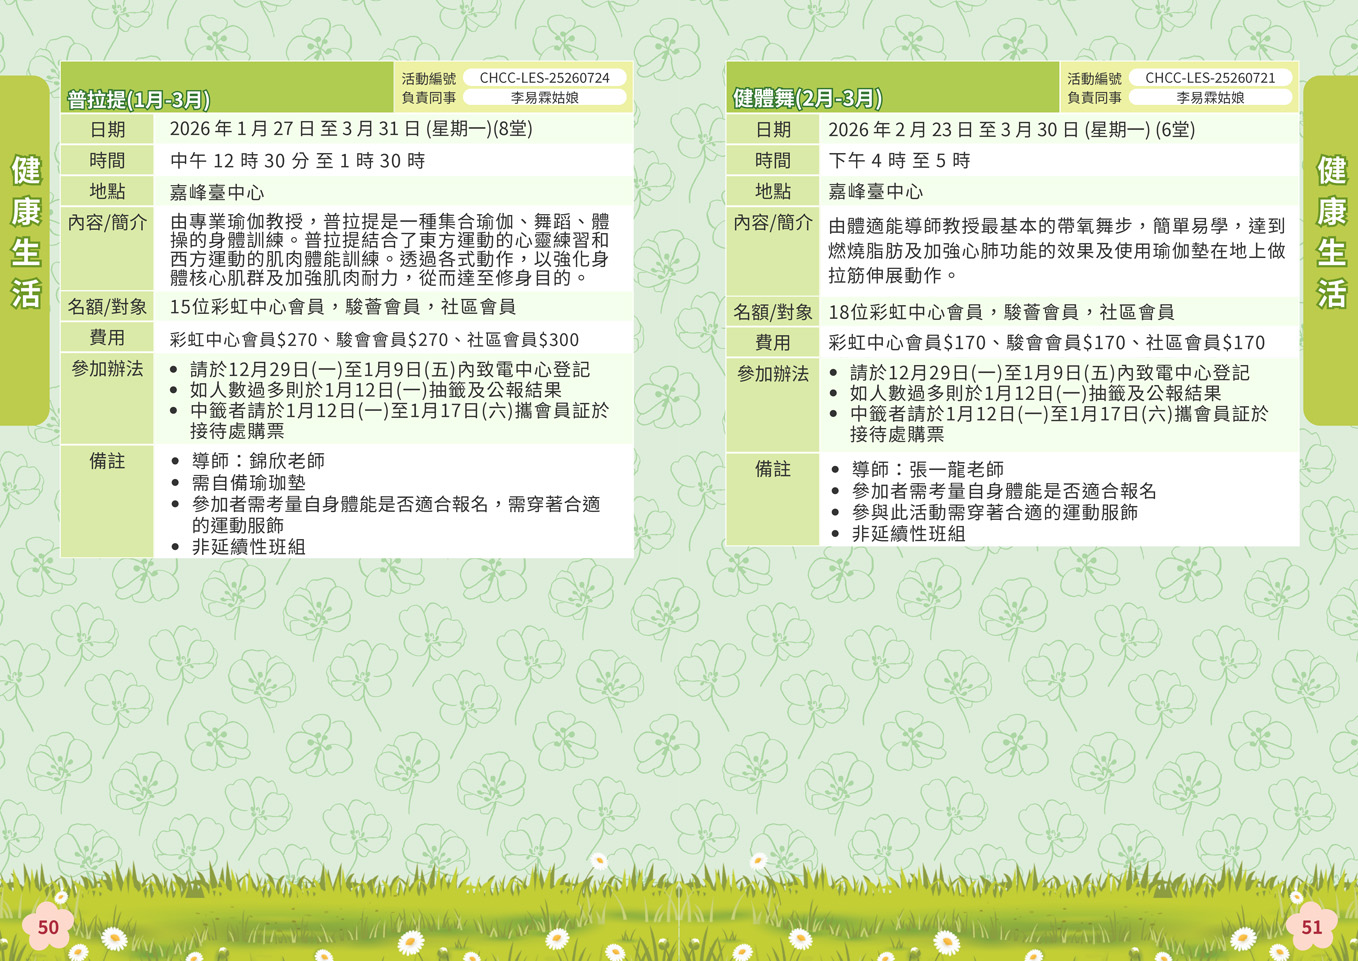The height and width of the screenshot is (961, 1358).
Task: Click the 18位彩虹中心會員 quota text
Action: click(1000, 312)
